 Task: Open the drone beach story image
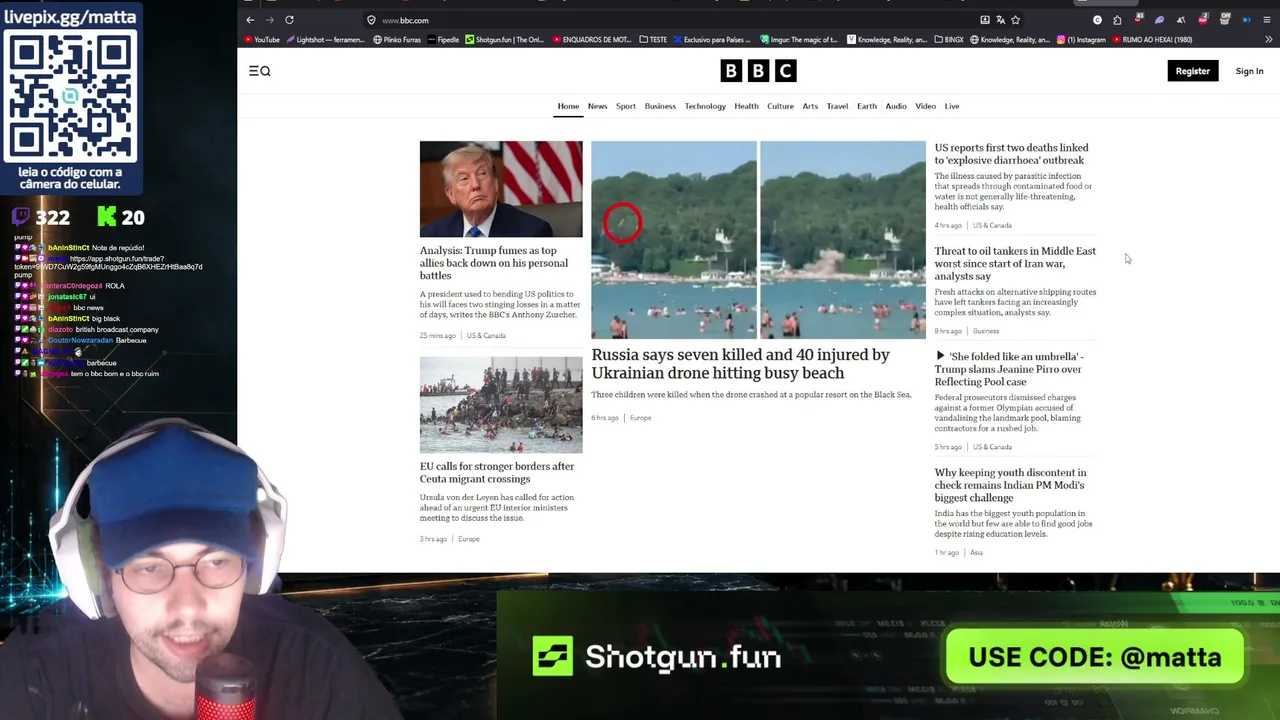[758, 240]
